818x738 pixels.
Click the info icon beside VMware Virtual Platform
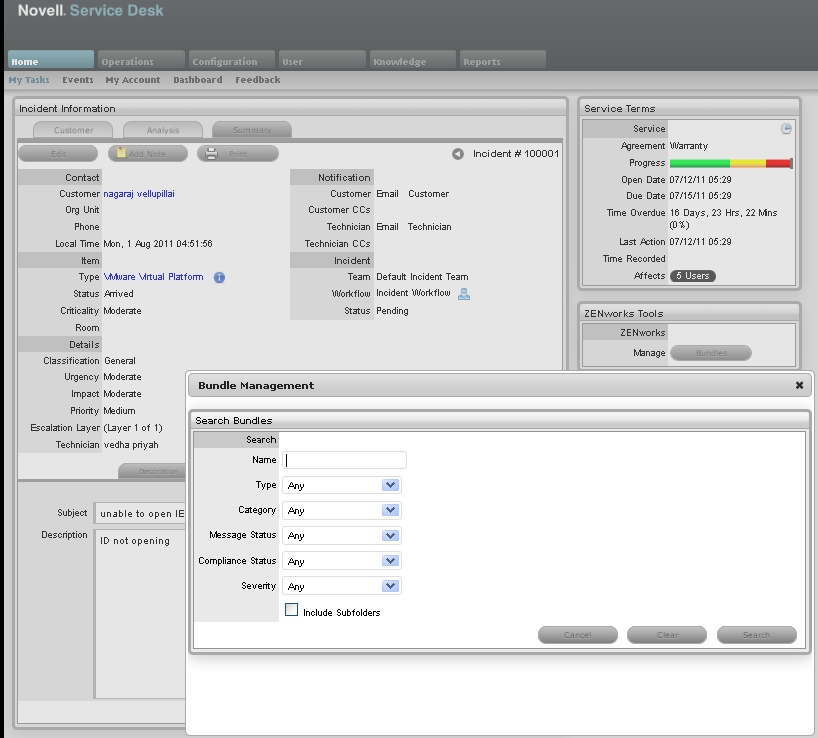pos(219,277)
